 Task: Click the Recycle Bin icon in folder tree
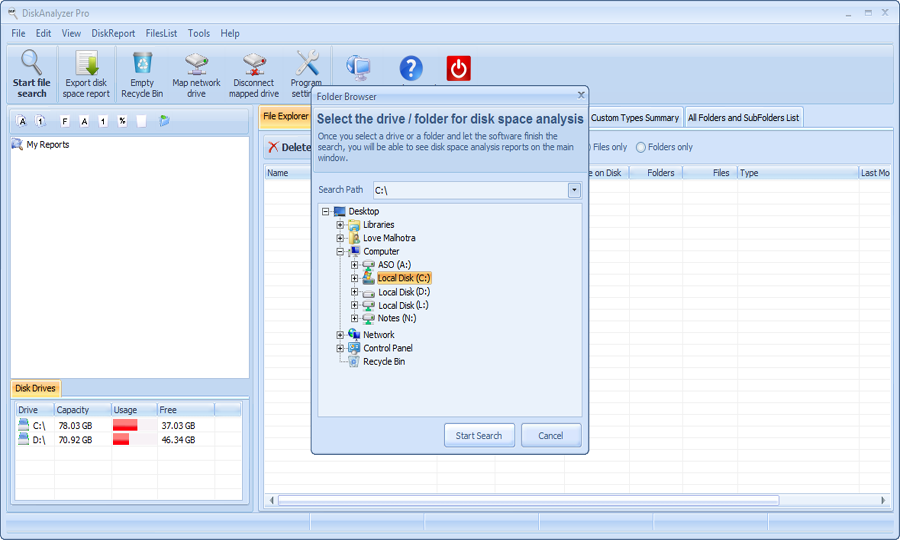point(354,362)
